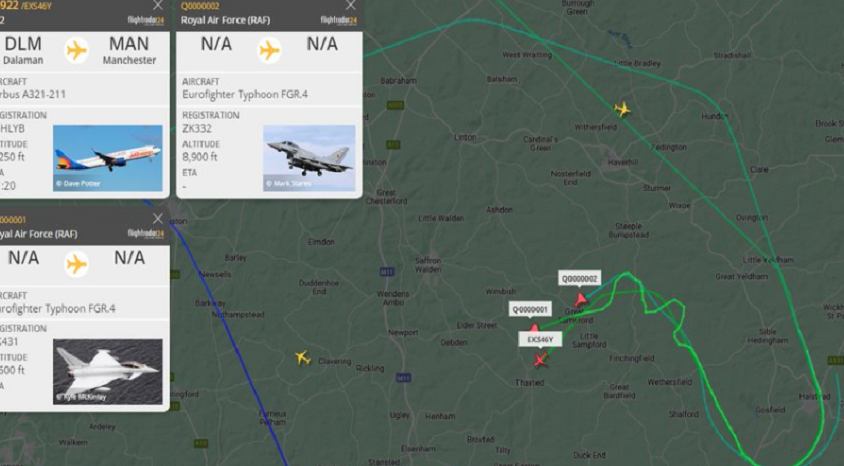The image size is (844, 466).
Task: Click the EXS46Y callsign map label
Action: click(540, 340)
